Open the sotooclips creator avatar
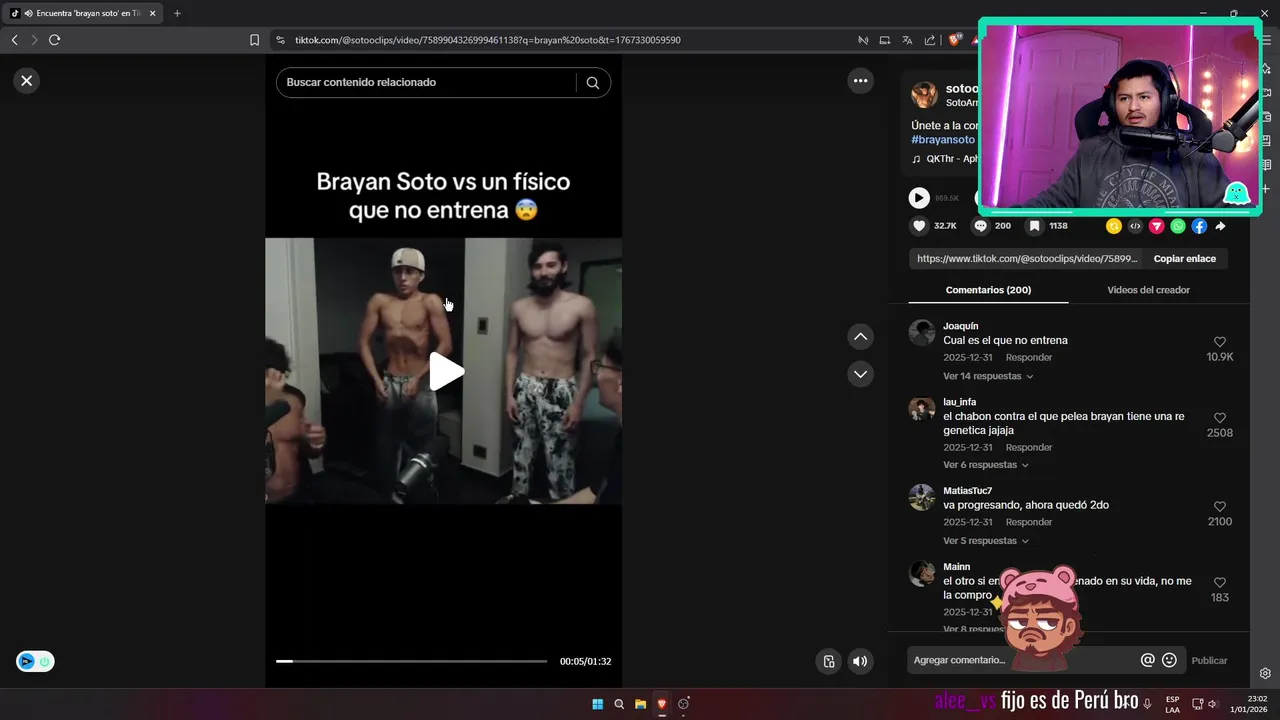The height and width of the screenshot is (720, 1280). tap(924, 95)
